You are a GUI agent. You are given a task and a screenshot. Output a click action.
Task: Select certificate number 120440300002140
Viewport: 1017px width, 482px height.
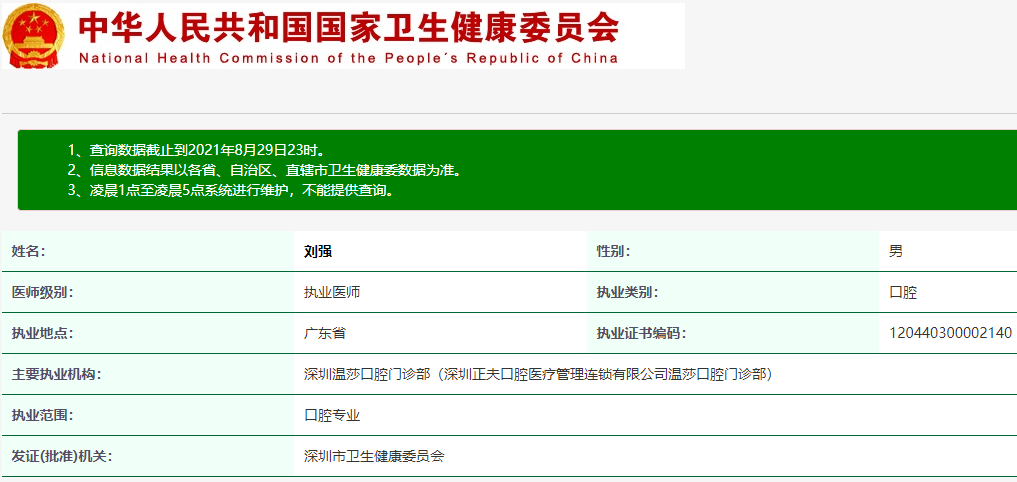pyautogui.click(x=950, y=334)
